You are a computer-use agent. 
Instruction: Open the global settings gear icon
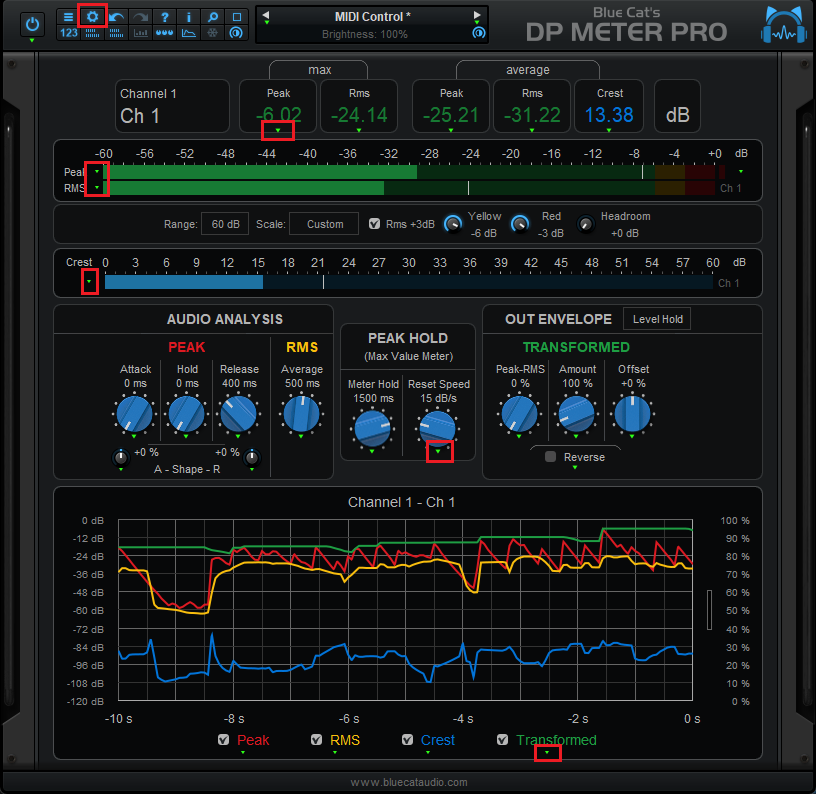click(92, 17)
